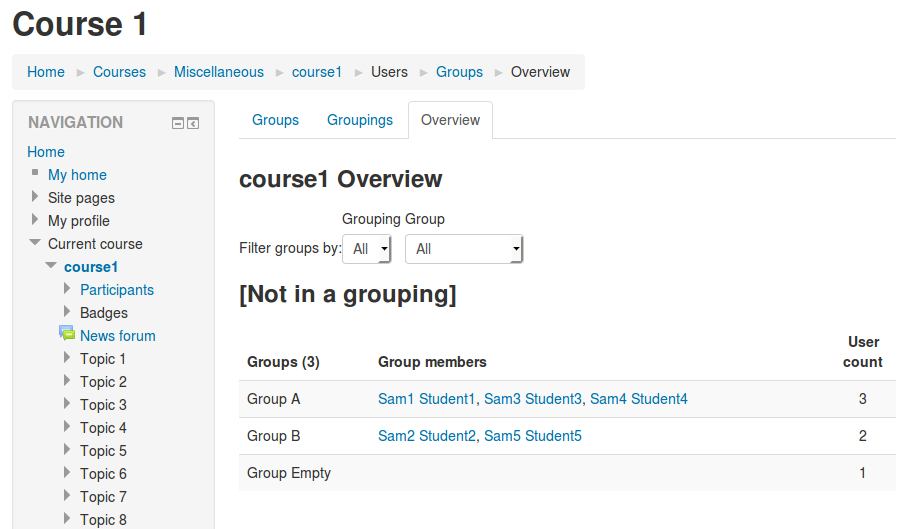This screenshot has height=529, width=913.
Task: Switch to the Groupings tab
Action: point(360,120)
